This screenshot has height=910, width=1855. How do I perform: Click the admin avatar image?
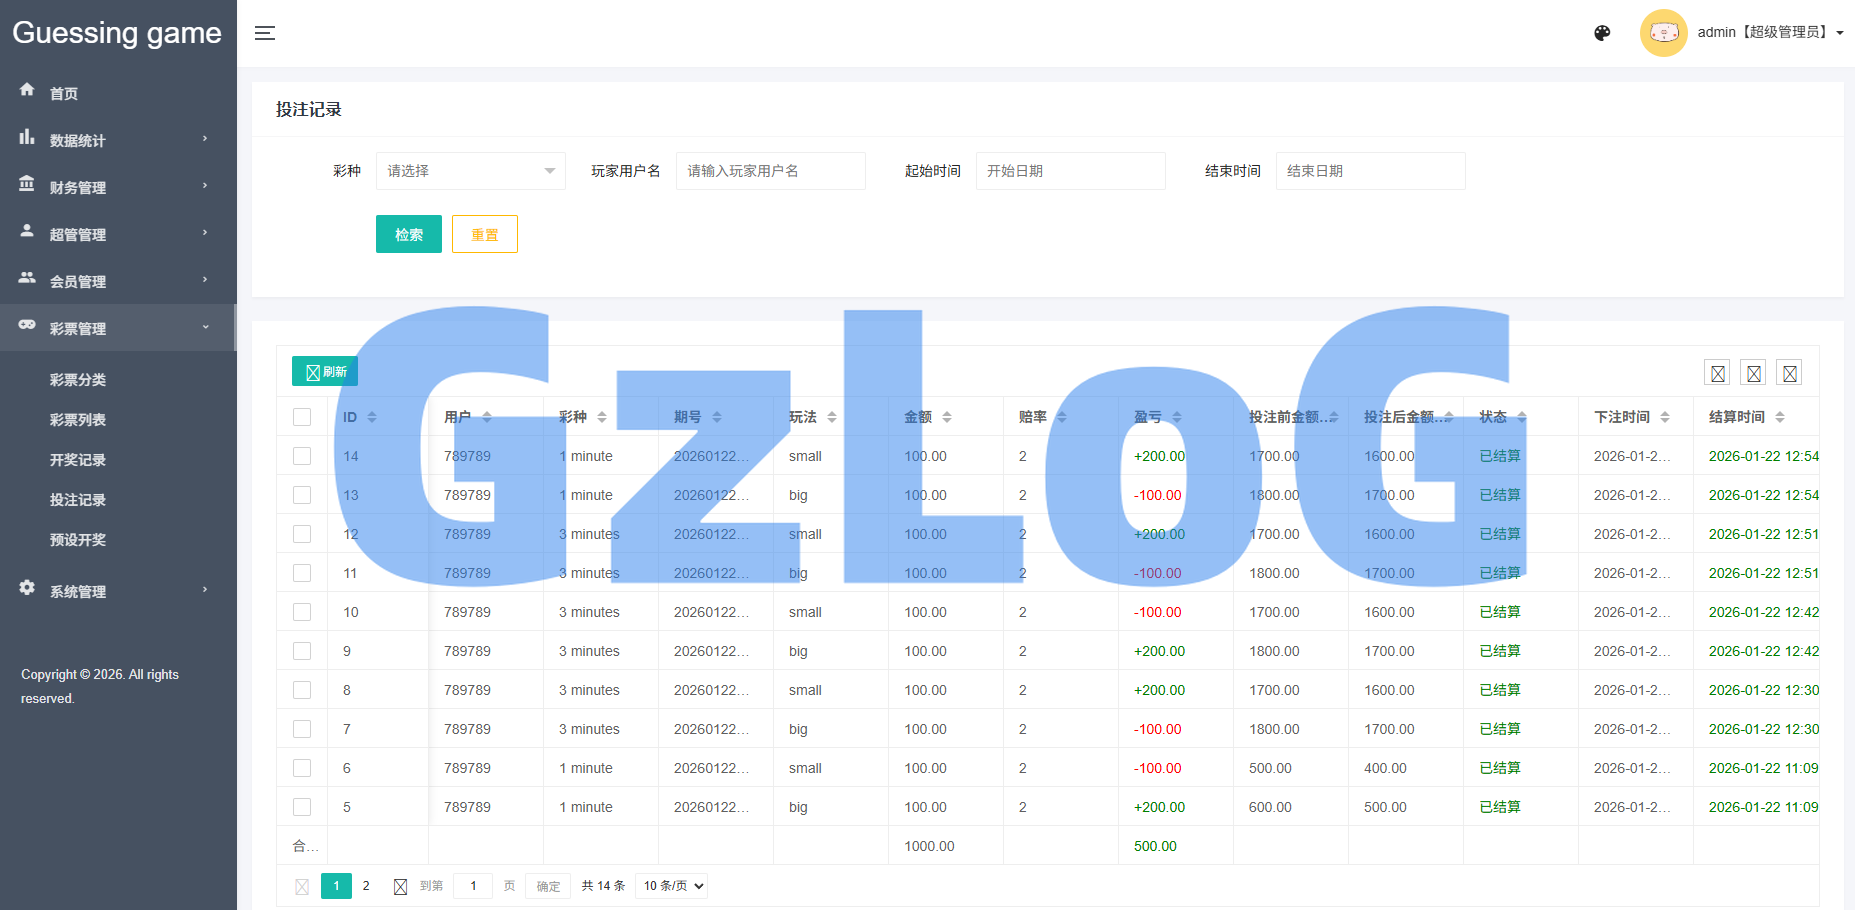point(1663,33)
